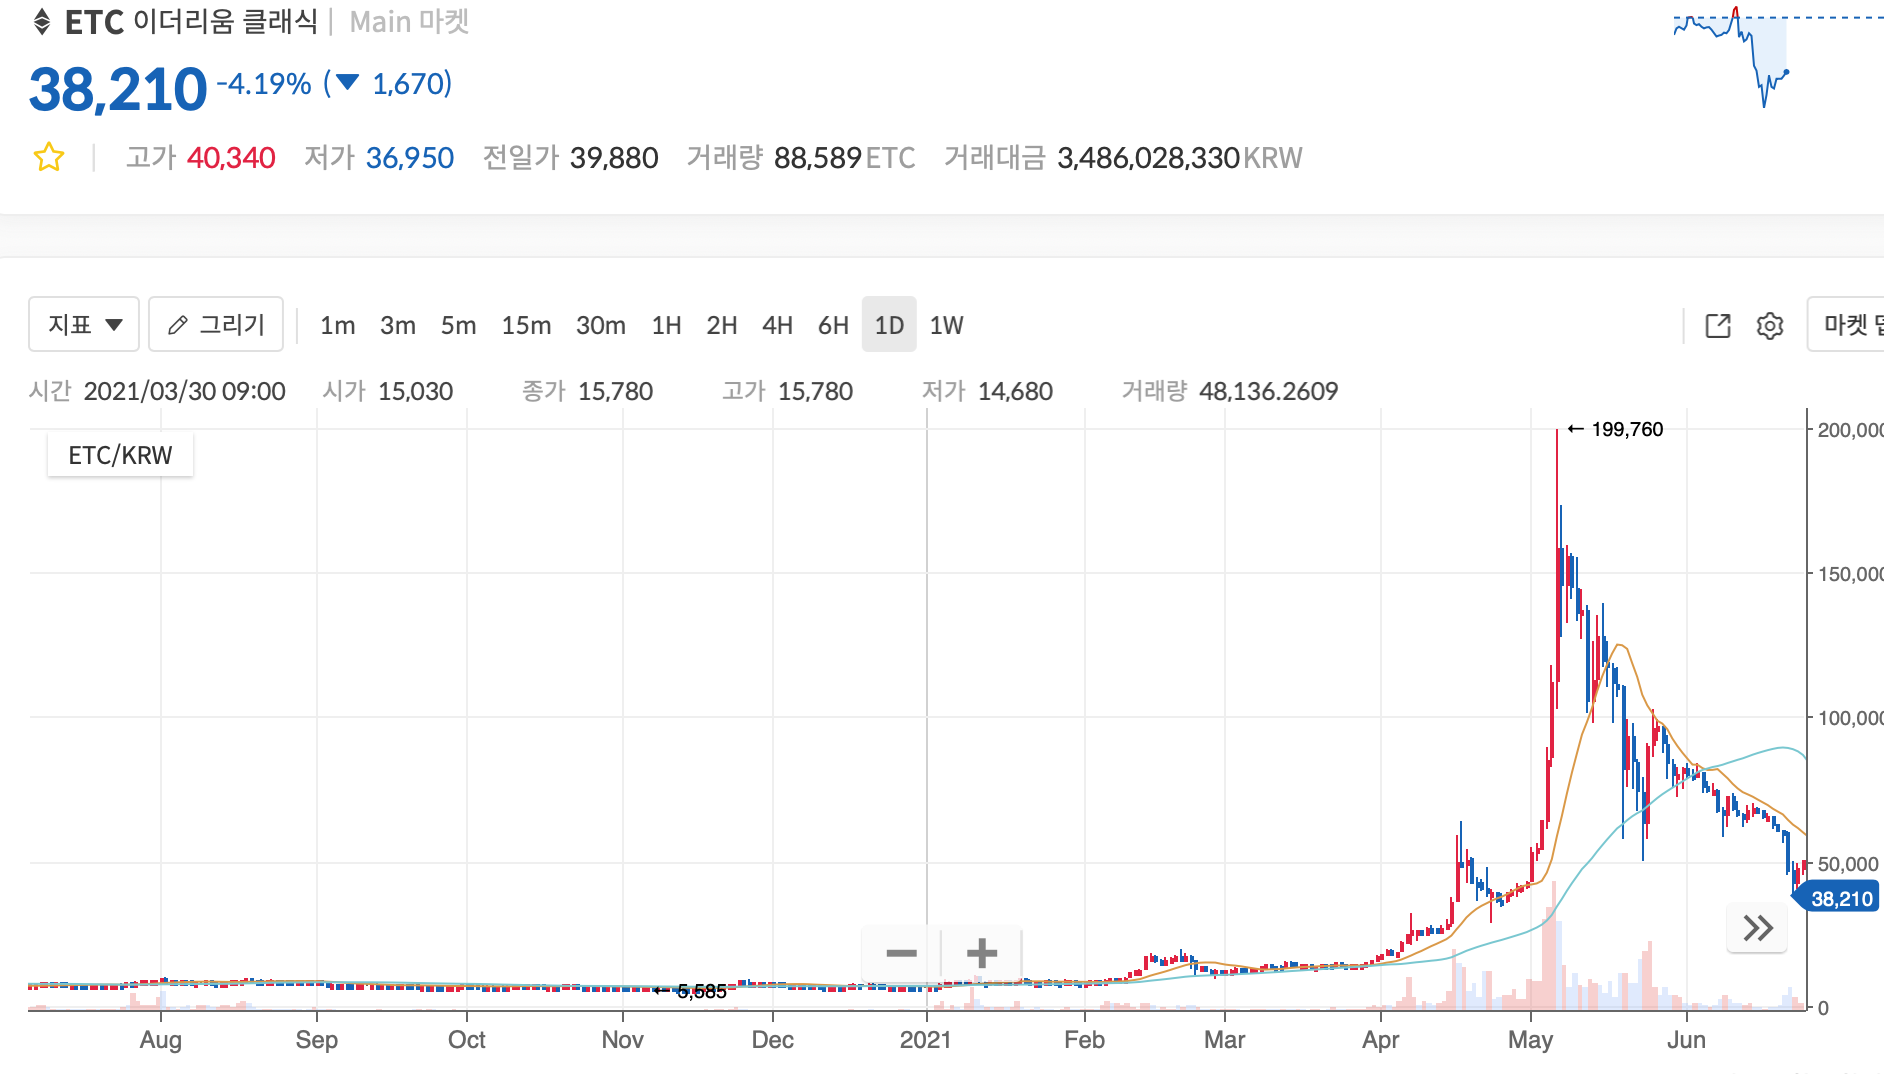The height and width of the screenshot is (1074, 1884).
Task: Click the 199,760 high price marker
Action: pos(1615,430)
